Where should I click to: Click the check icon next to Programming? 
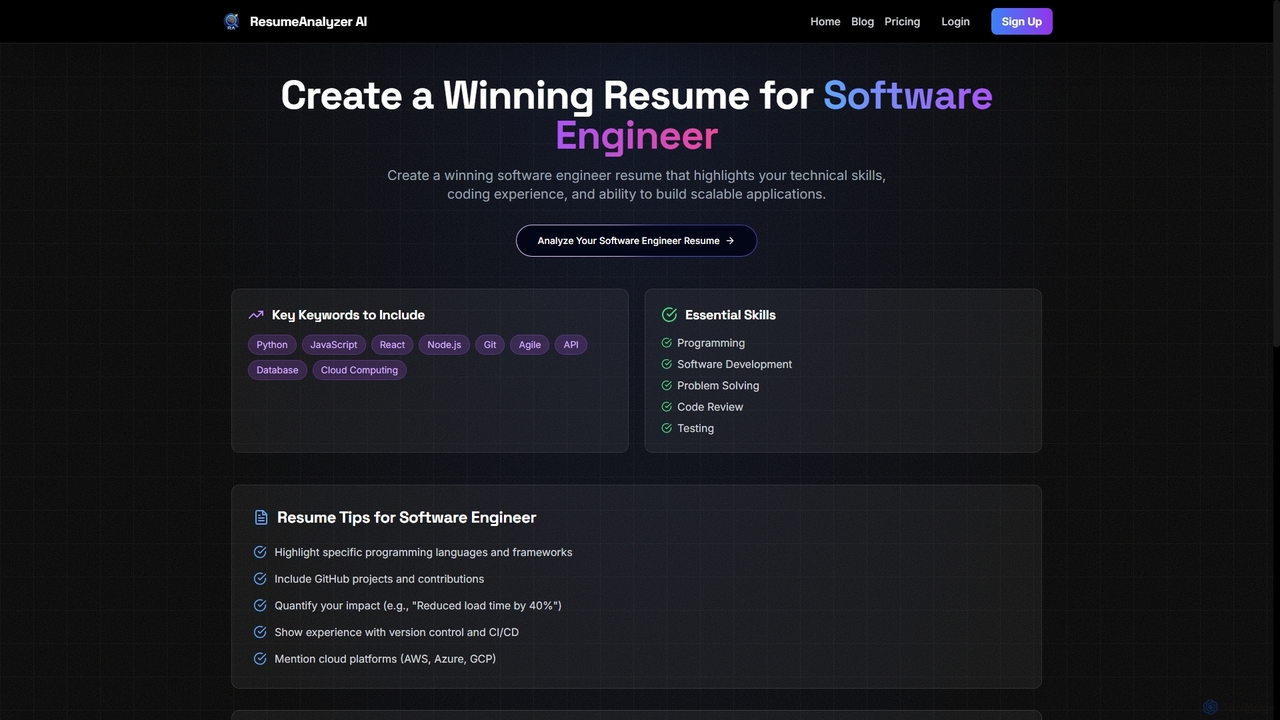pyautogui.click(x=666, y=343)
